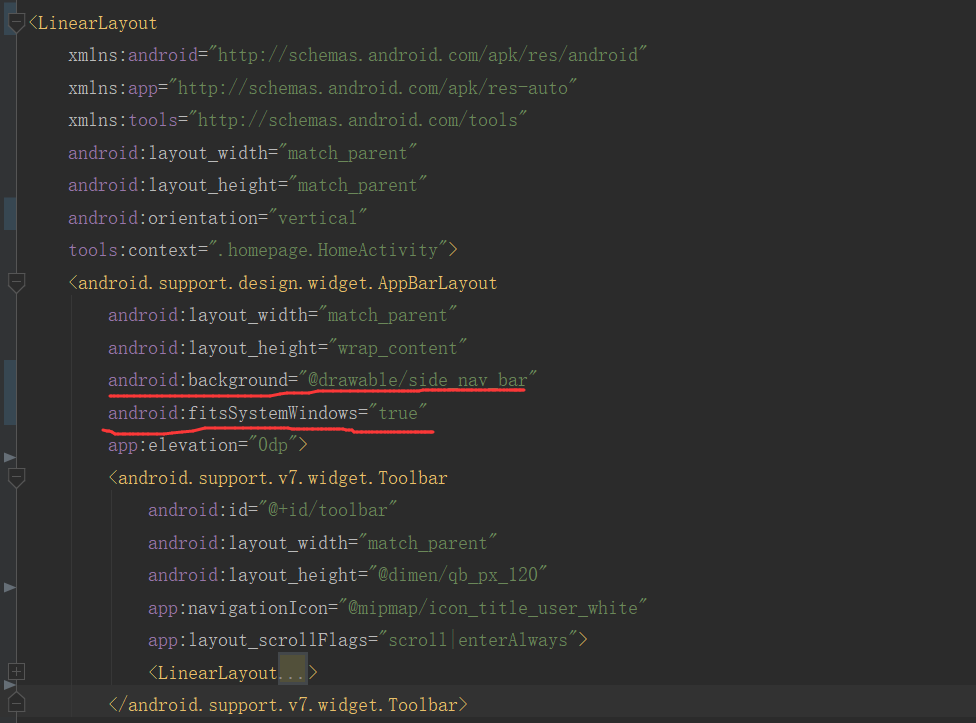Click the "scroll|enterAlways" scrollFlags value

(x=477, y=640)
